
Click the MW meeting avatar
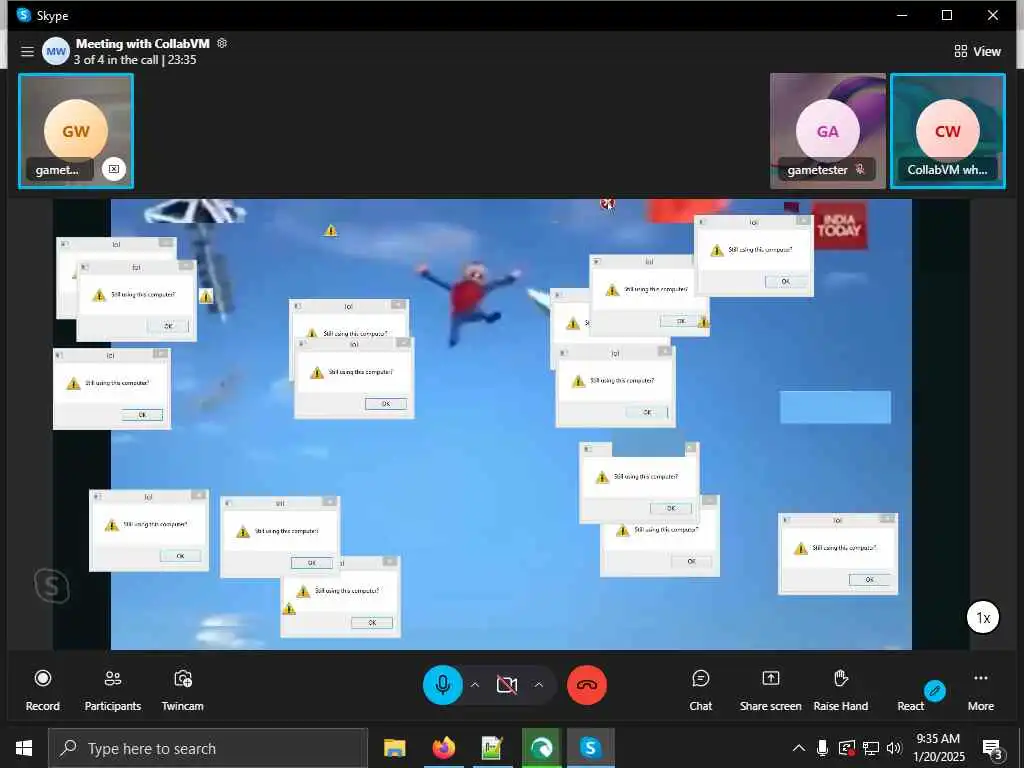56,51
